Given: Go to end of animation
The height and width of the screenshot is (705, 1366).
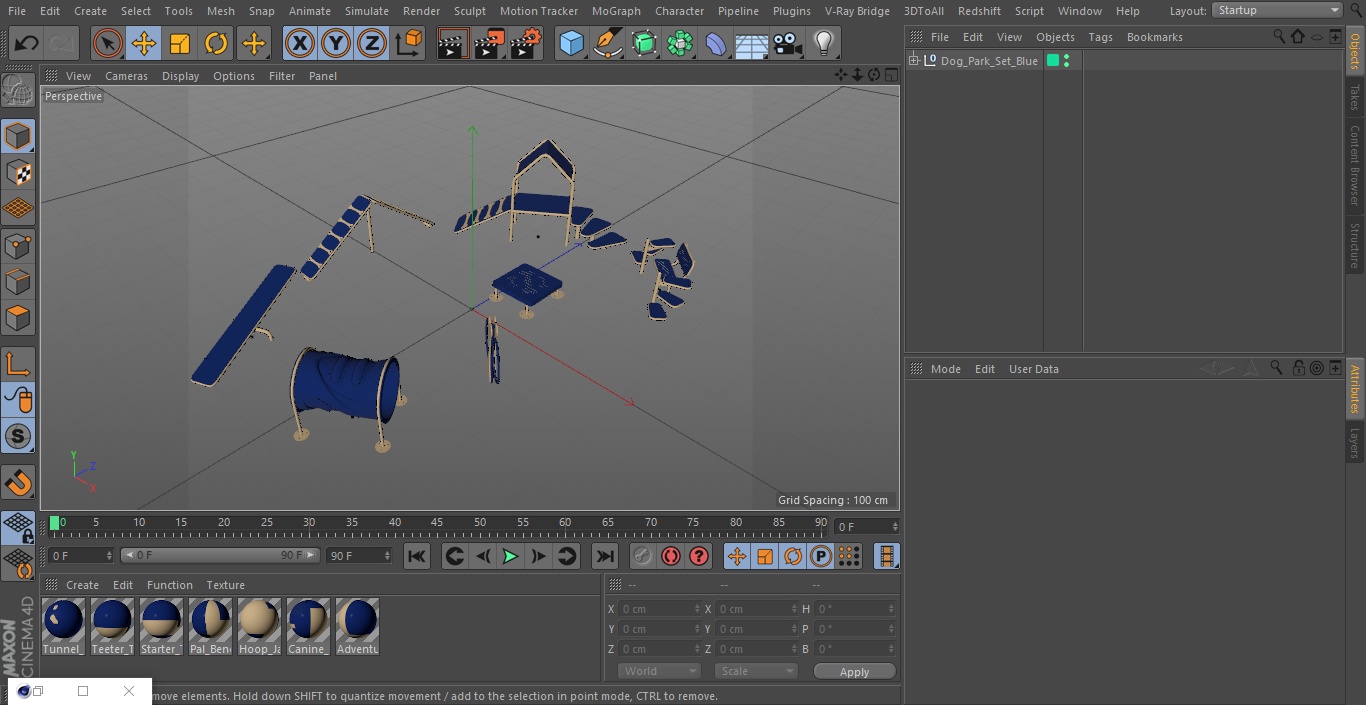Looking at the screenshot, I should pos(605,556).
